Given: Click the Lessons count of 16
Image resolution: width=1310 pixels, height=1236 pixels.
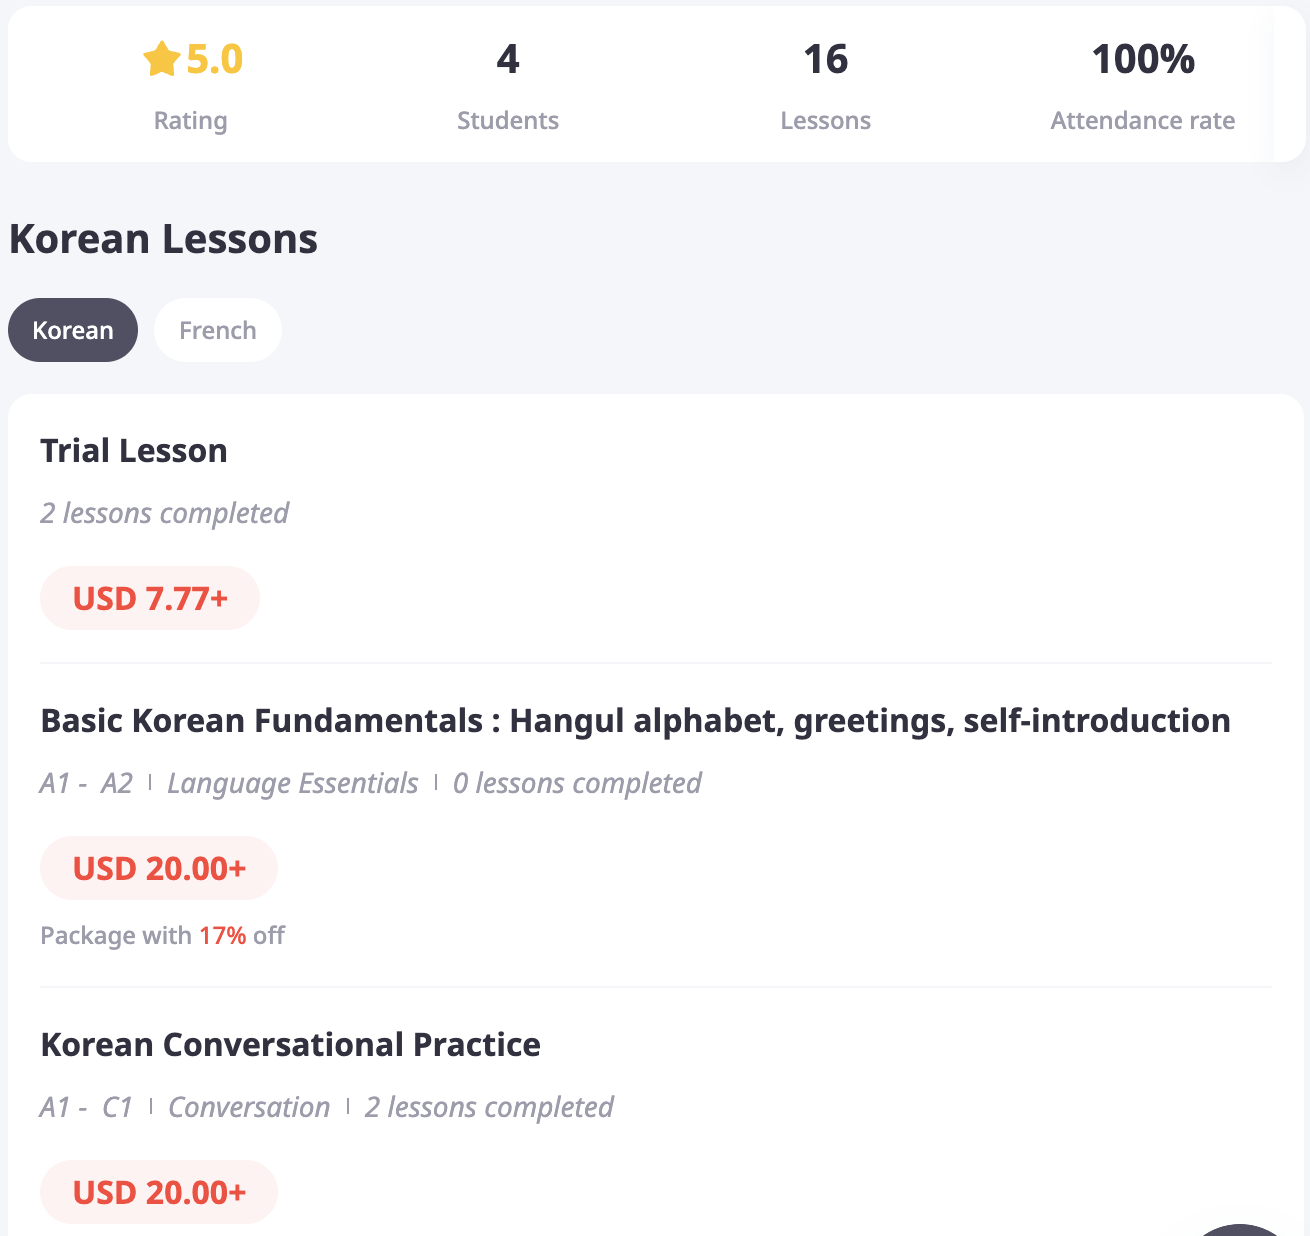Looking at the screenshot, I should point(826,60).
